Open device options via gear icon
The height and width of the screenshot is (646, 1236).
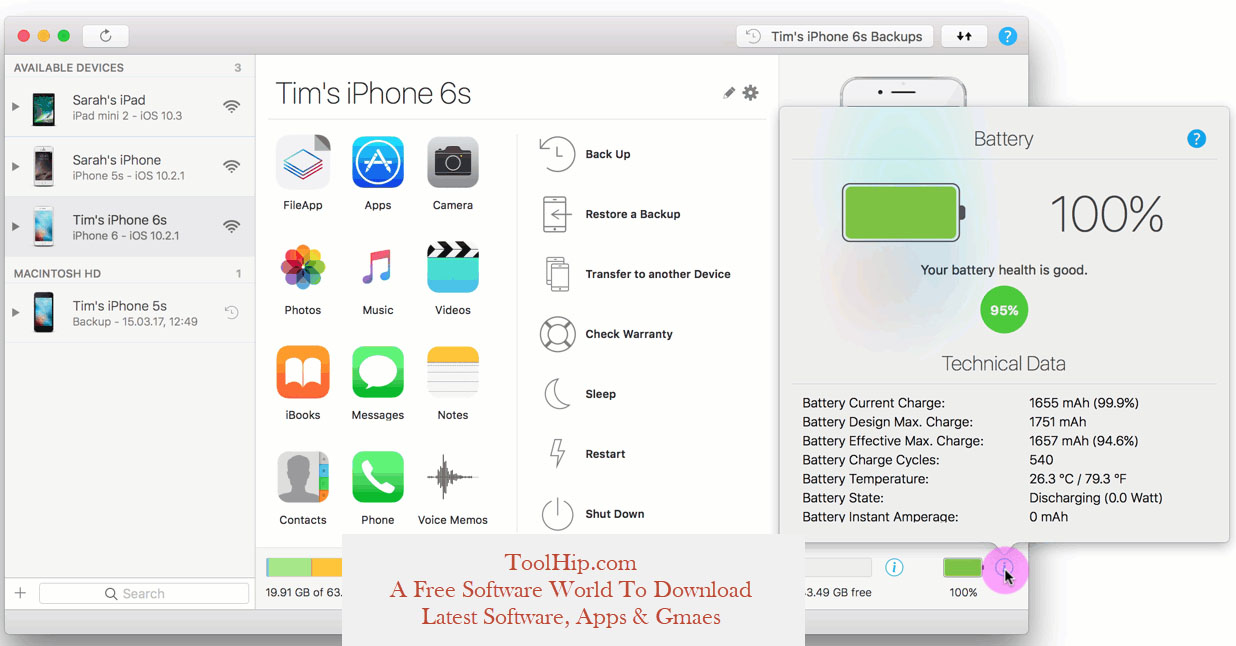point(751,93)
